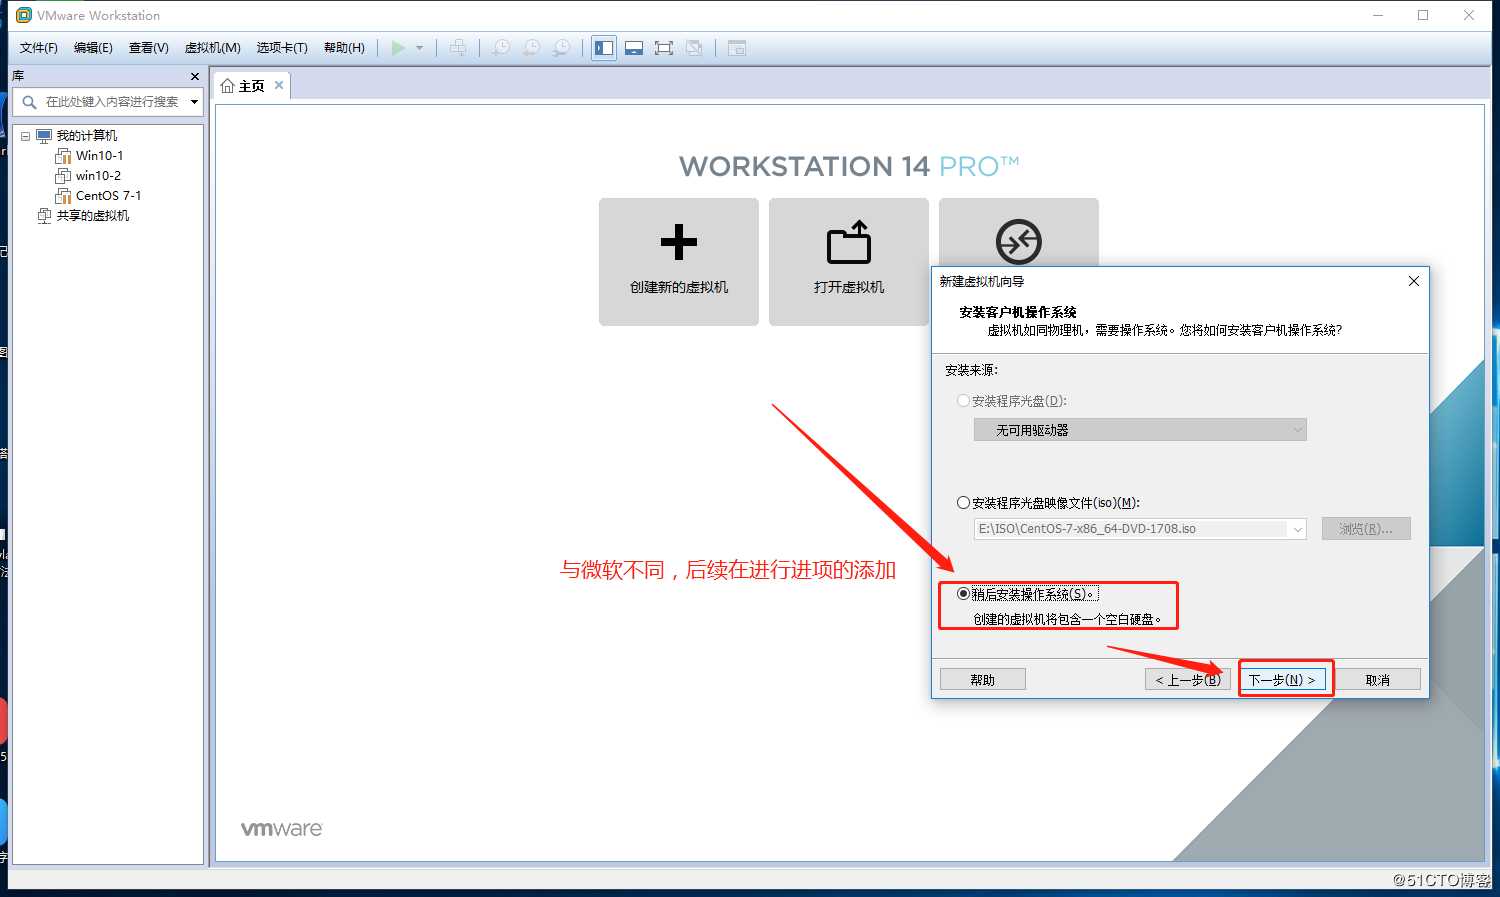This screenshot has height=897, width=1500.
Task: Select the 安装程序光盘(D) radio option
Action: [964, 401]
